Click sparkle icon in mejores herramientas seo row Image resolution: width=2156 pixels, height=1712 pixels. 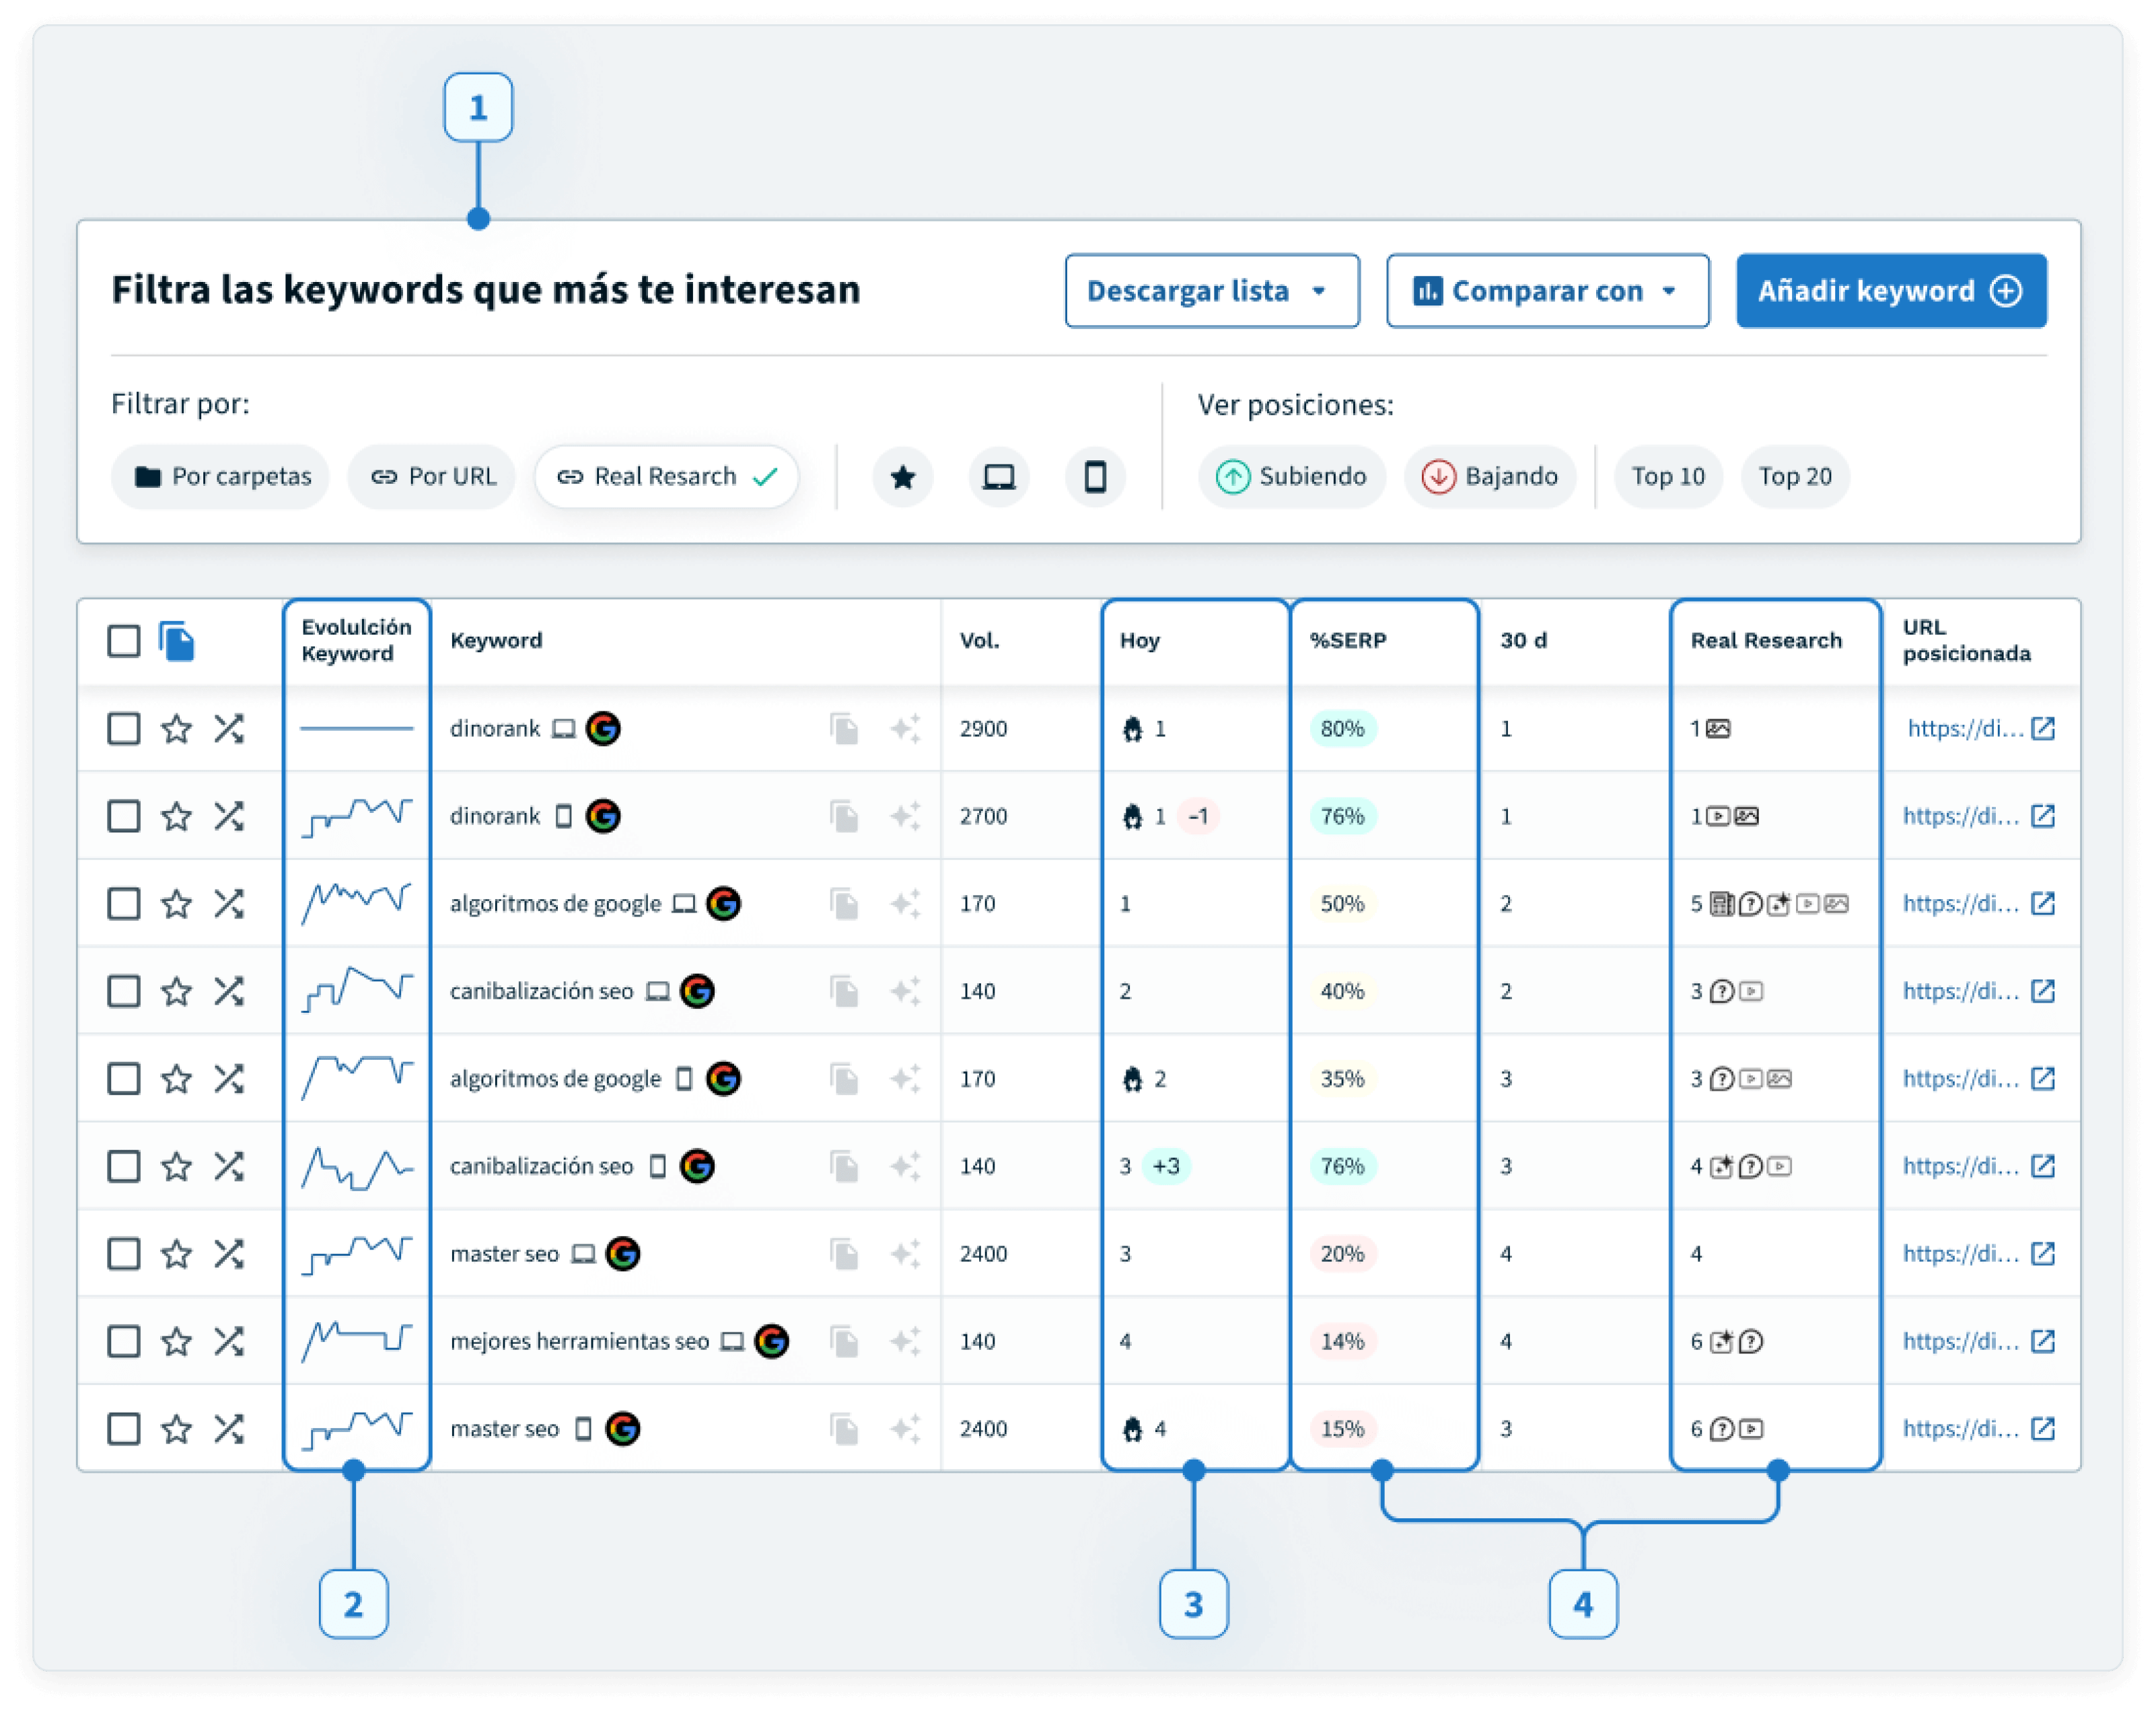(905, 1341)
